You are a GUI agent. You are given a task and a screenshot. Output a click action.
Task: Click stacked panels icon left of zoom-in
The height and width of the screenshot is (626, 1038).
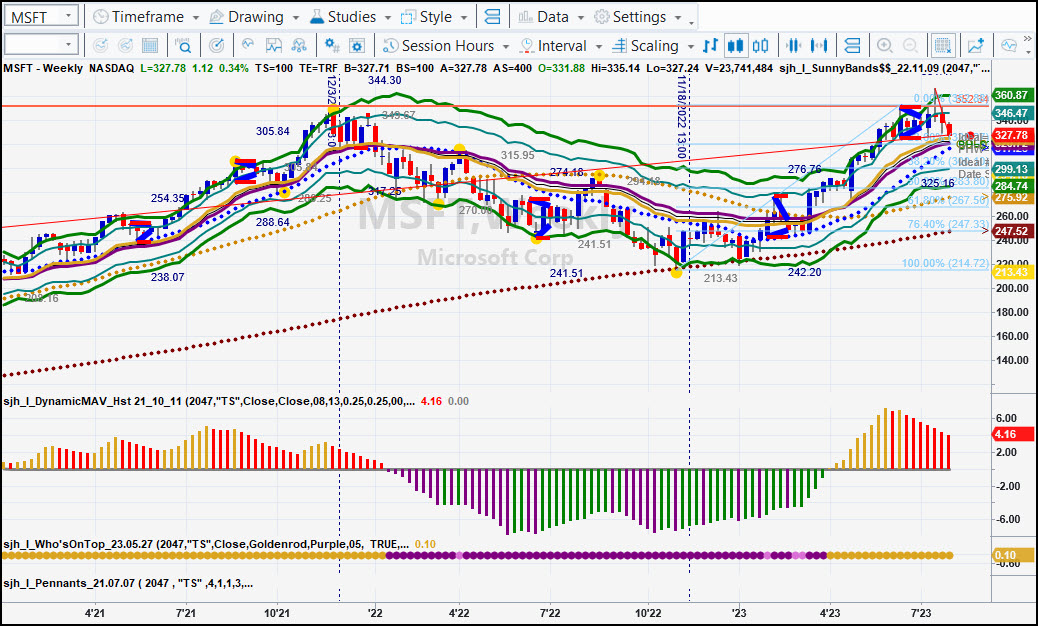pyautogui.click(x=853, y=46)
